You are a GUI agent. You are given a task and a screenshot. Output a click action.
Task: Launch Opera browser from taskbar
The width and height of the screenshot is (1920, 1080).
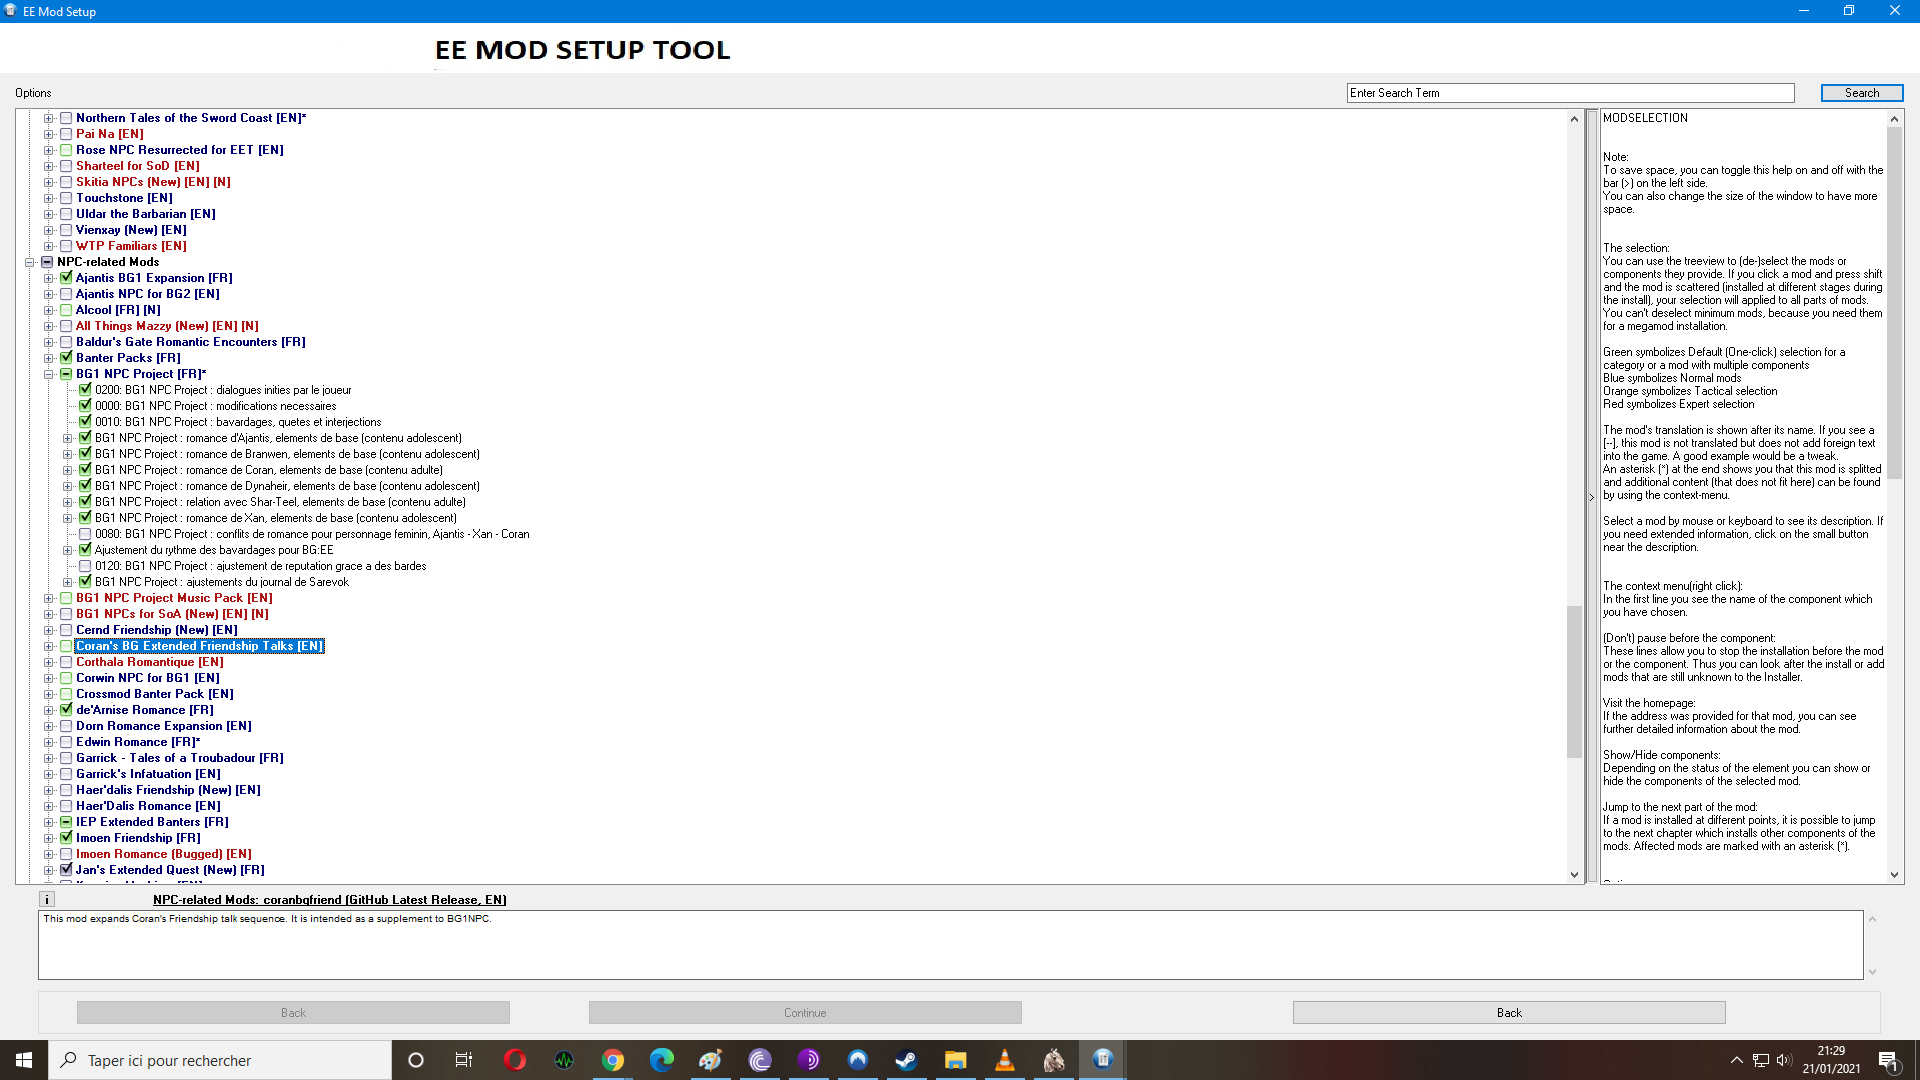515,1060
